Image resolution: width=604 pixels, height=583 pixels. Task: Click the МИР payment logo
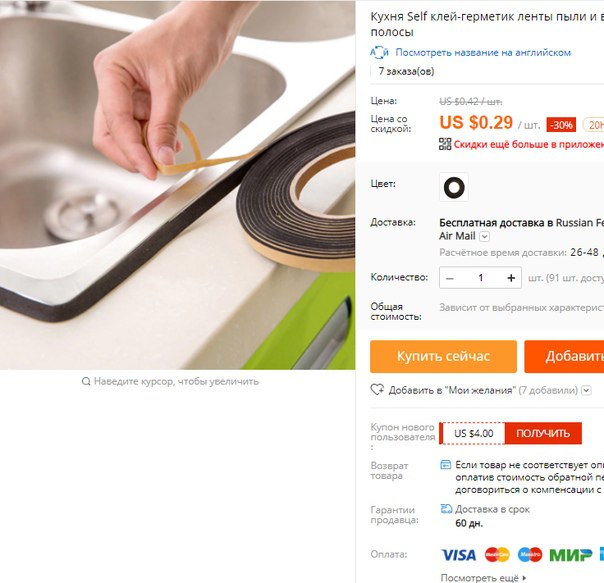[x=570, y=555]
